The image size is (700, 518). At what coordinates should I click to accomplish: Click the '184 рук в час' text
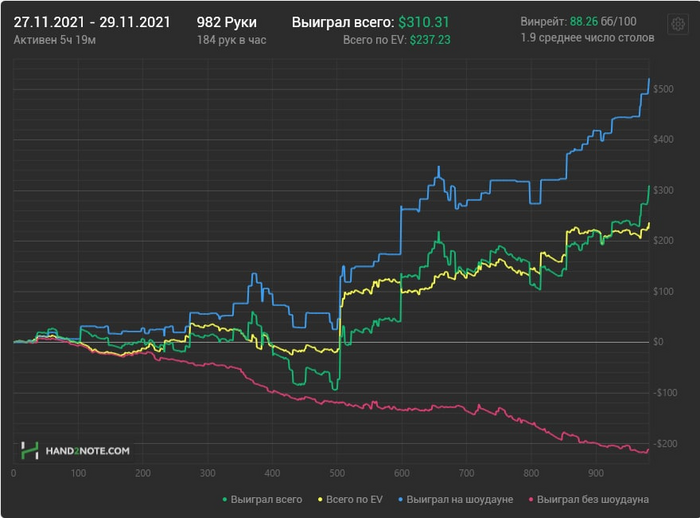[x=232, y=40]
